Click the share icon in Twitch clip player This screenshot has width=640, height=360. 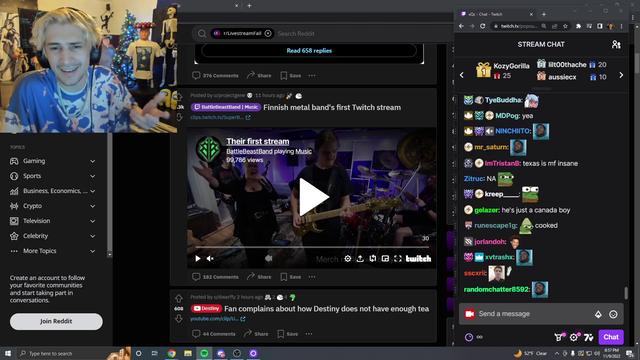pos(360,259)
